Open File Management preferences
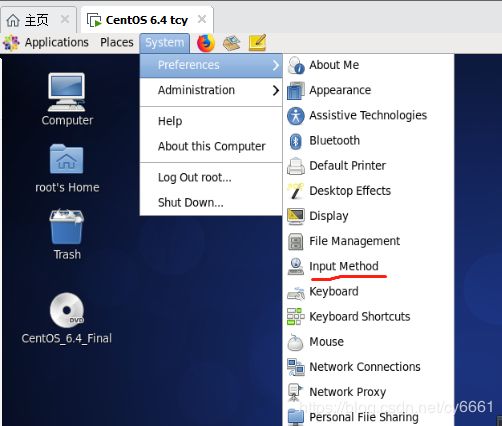This screenshot has height=426, width=502. tap(368, 241)
